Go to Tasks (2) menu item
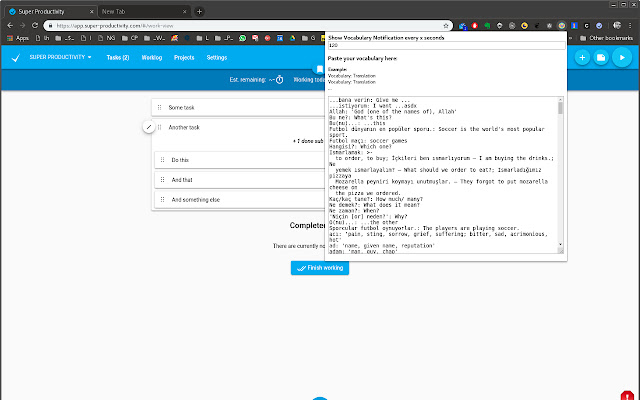Viewport: 640px width, 400px height. [118, 58]
